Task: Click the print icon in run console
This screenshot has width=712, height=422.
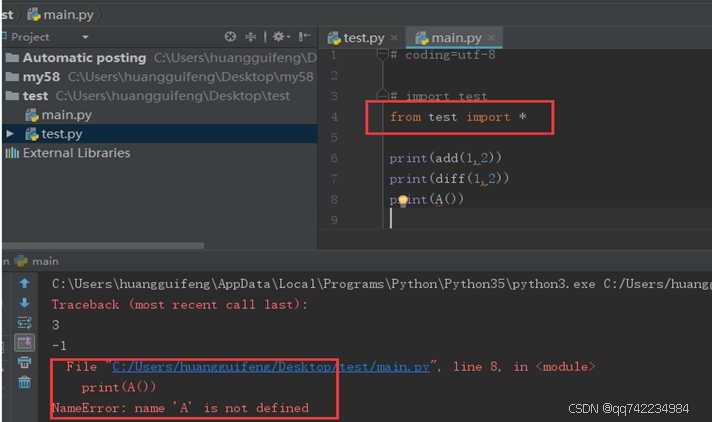Action: click(25, 362)
